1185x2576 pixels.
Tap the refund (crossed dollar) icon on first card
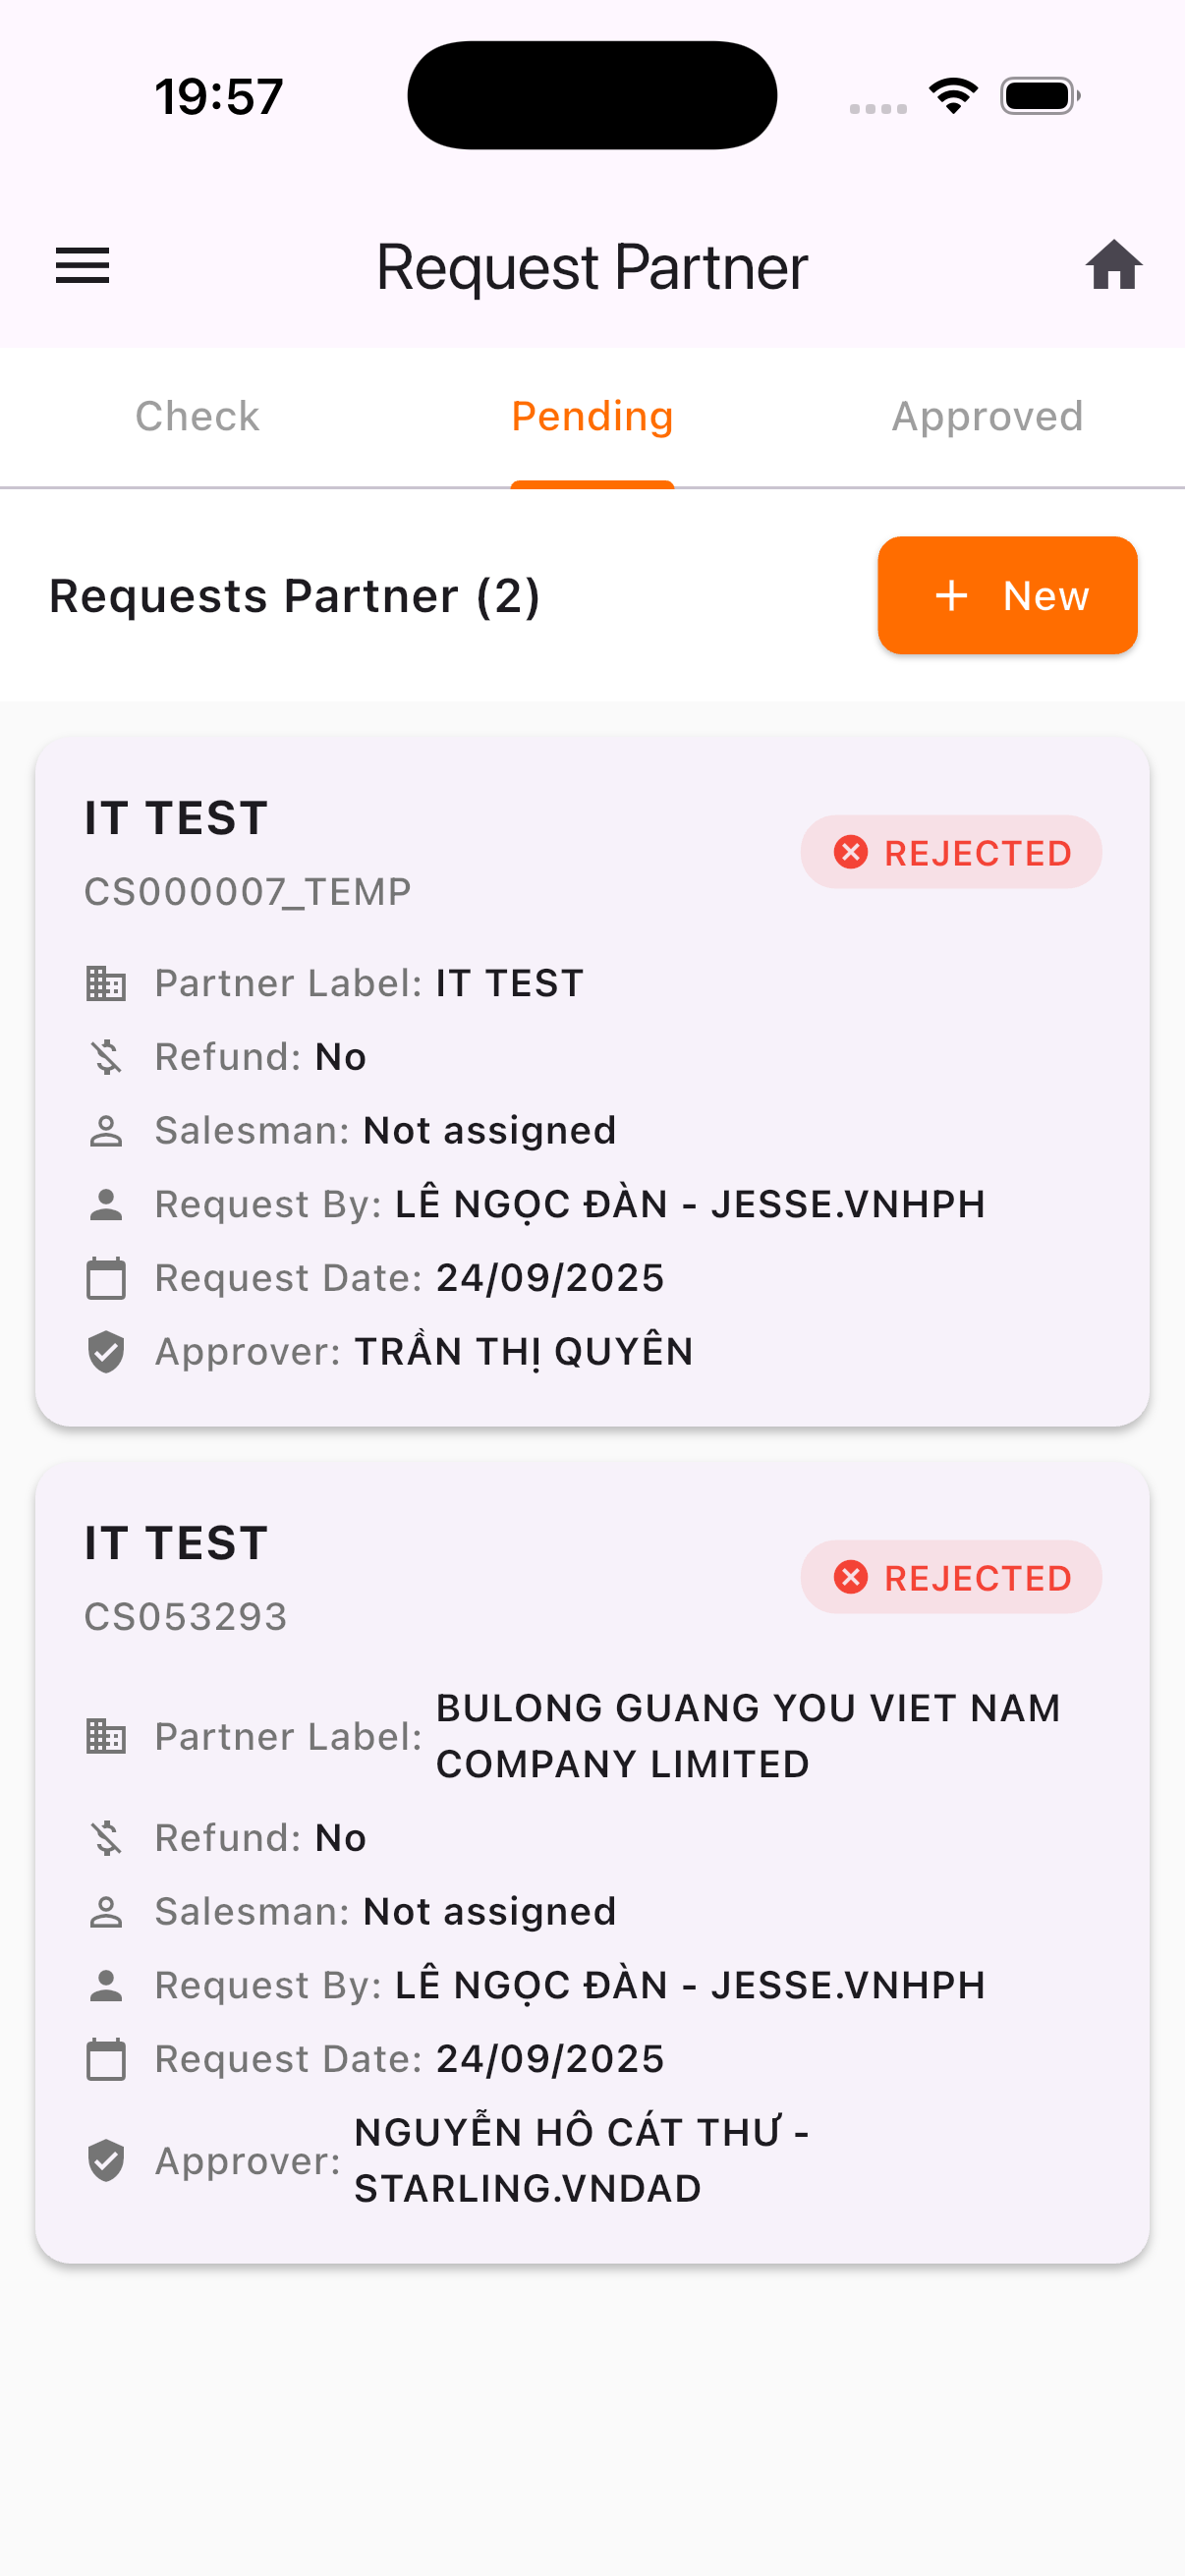[105, 1056]
